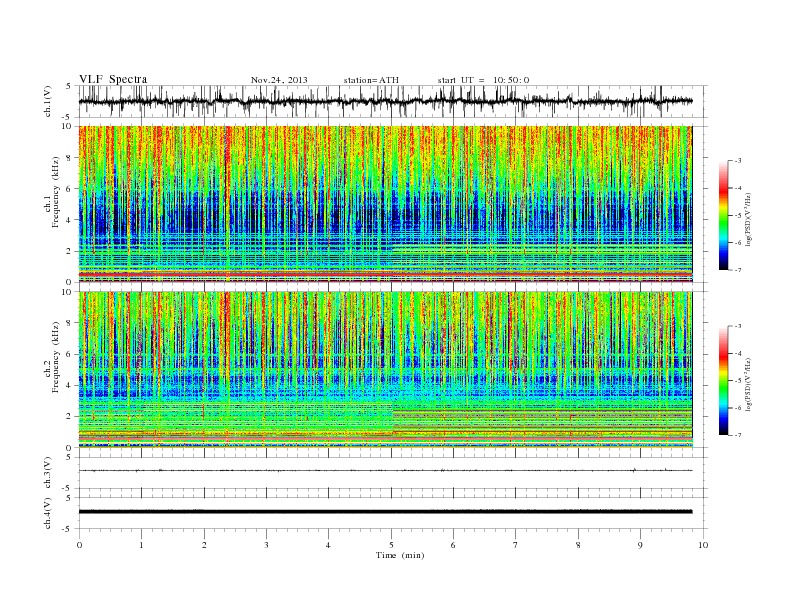Click the thick ch.4 voltage trace

(385, 512)
